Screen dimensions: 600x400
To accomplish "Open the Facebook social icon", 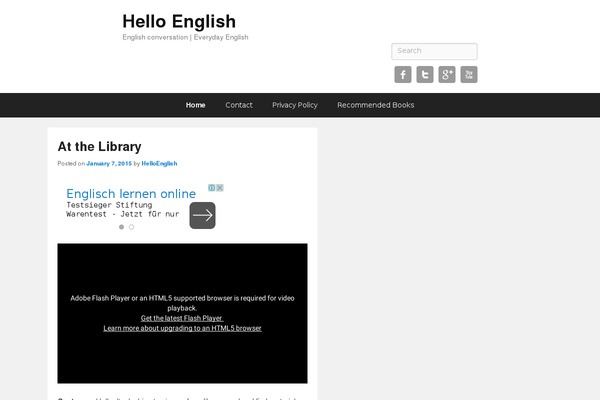I will pos(403,75).
